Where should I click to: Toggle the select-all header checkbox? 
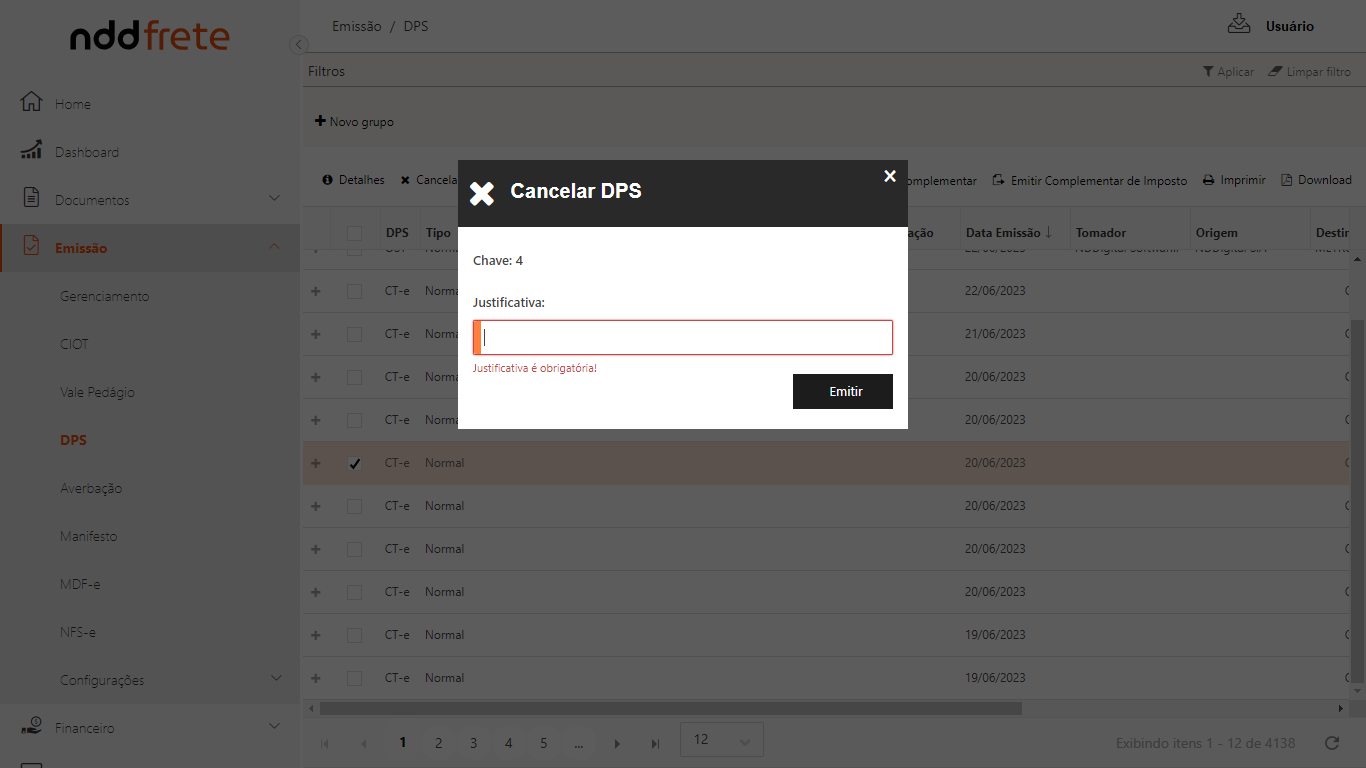coord(354,233)
